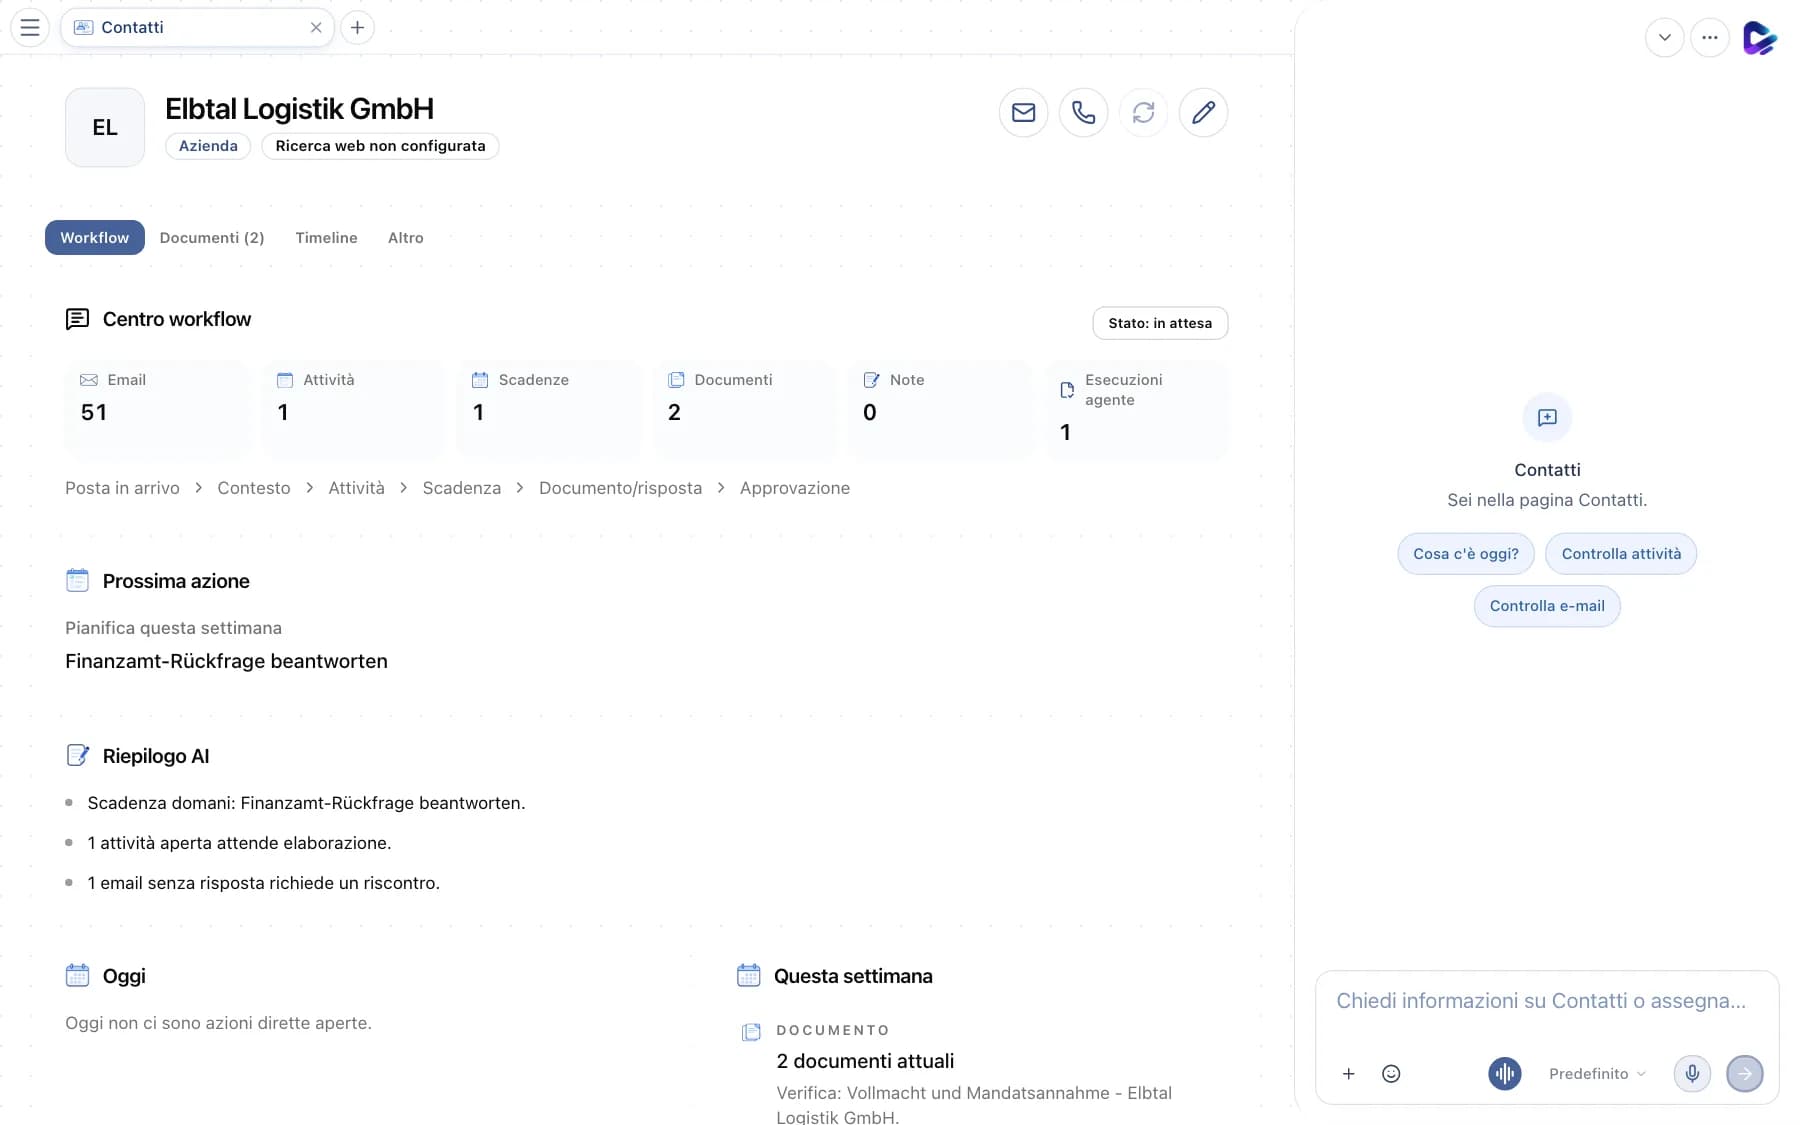Click Ricerca web non configurata badge
The image size is (1800, 1125).
(380, 146)
